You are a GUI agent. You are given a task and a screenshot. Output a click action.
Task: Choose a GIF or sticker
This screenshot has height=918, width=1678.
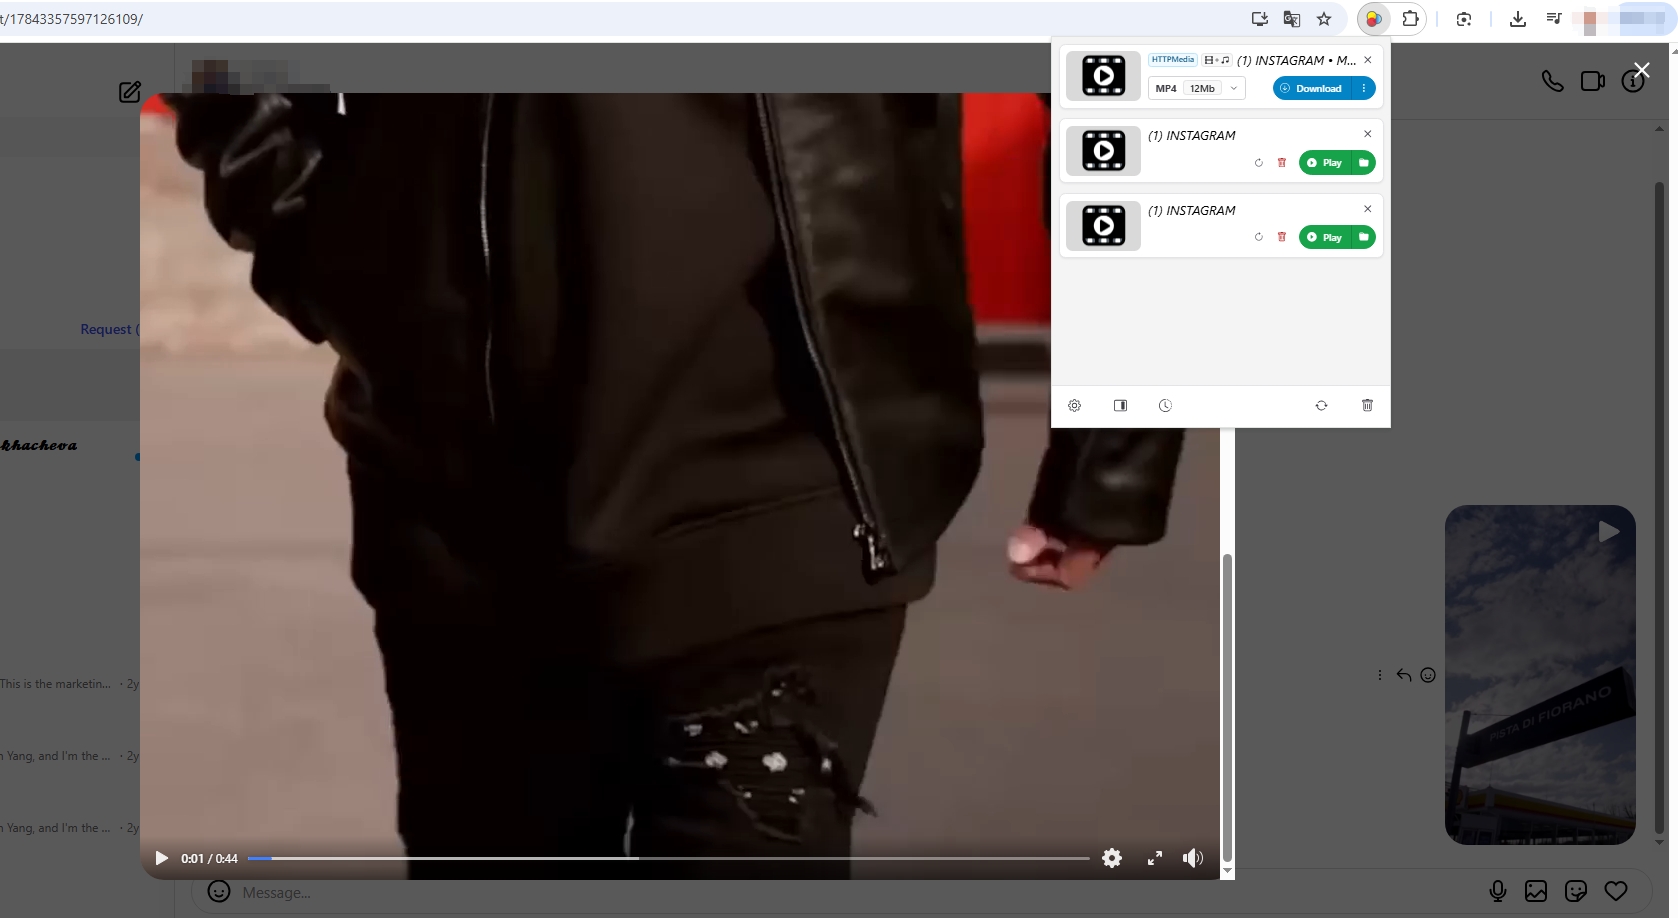pos(1576,890)
